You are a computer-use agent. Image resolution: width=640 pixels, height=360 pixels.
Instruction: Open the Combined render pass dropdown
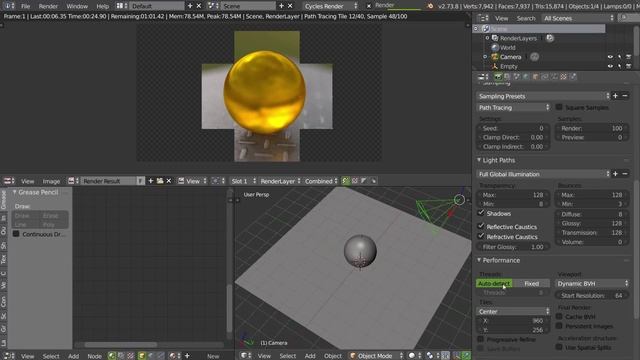click(321, 181)
